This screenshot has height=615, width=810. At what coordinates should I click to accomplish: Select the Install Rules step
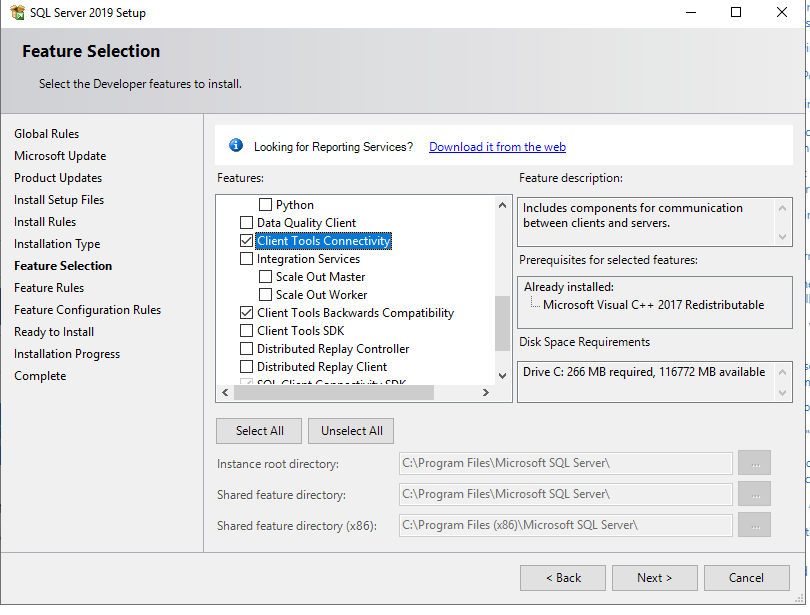45,222
